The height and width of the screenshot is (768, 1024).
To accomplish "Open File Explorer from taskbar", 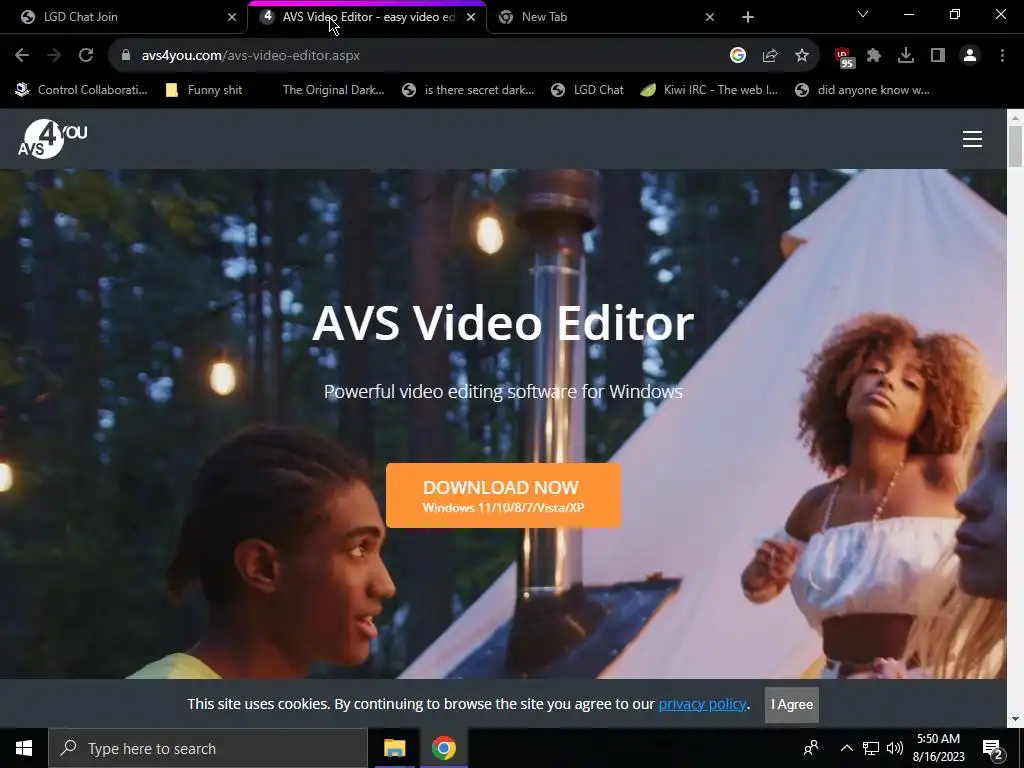I will click(x=394, y=748).
